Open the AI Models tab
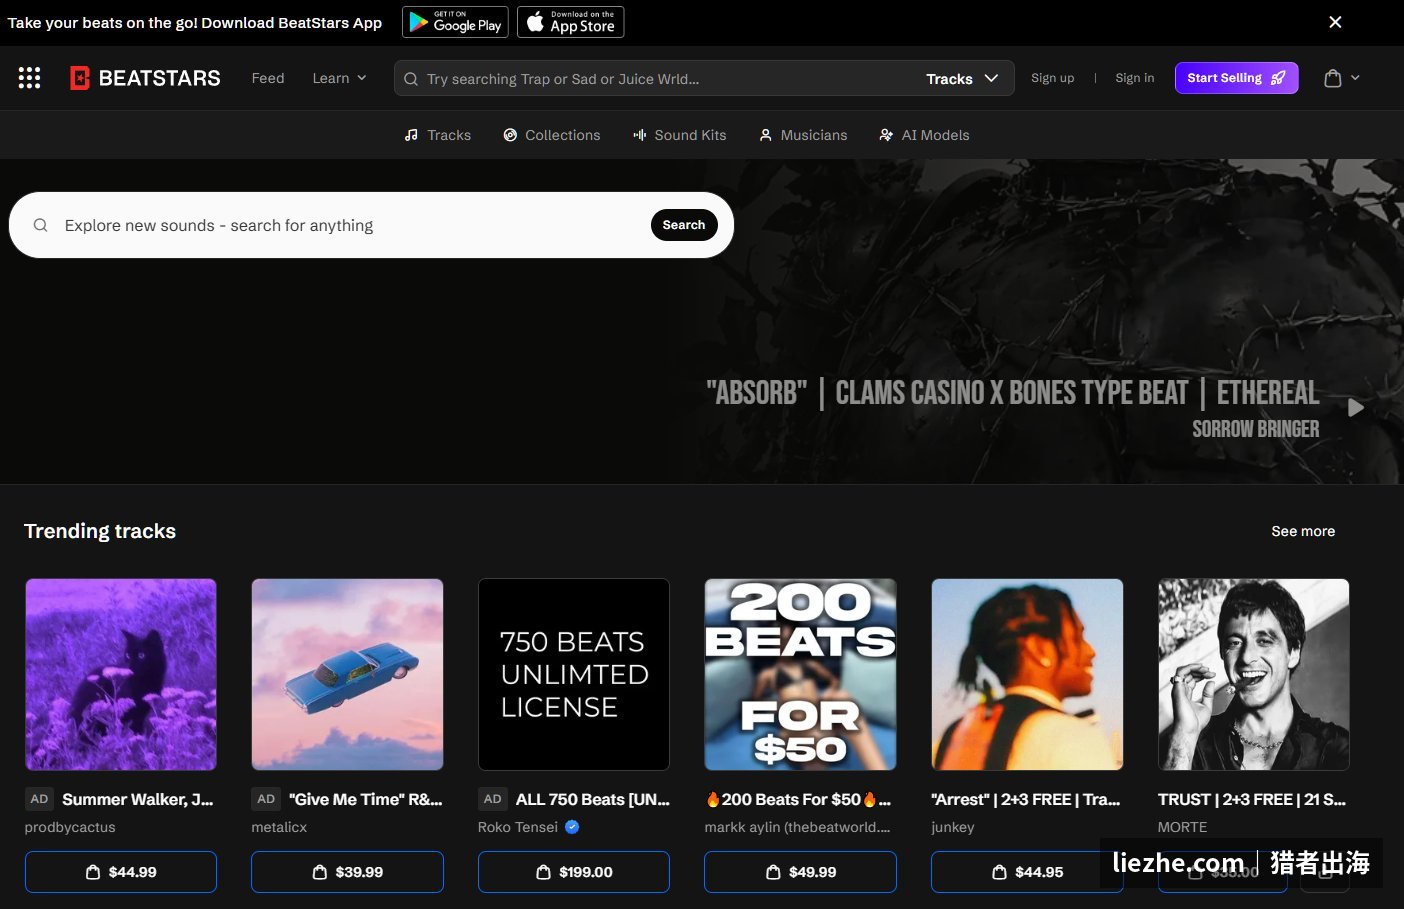The height and width of the screenshot is (909, 1404). pyautogui.click(x=924, y=135)
